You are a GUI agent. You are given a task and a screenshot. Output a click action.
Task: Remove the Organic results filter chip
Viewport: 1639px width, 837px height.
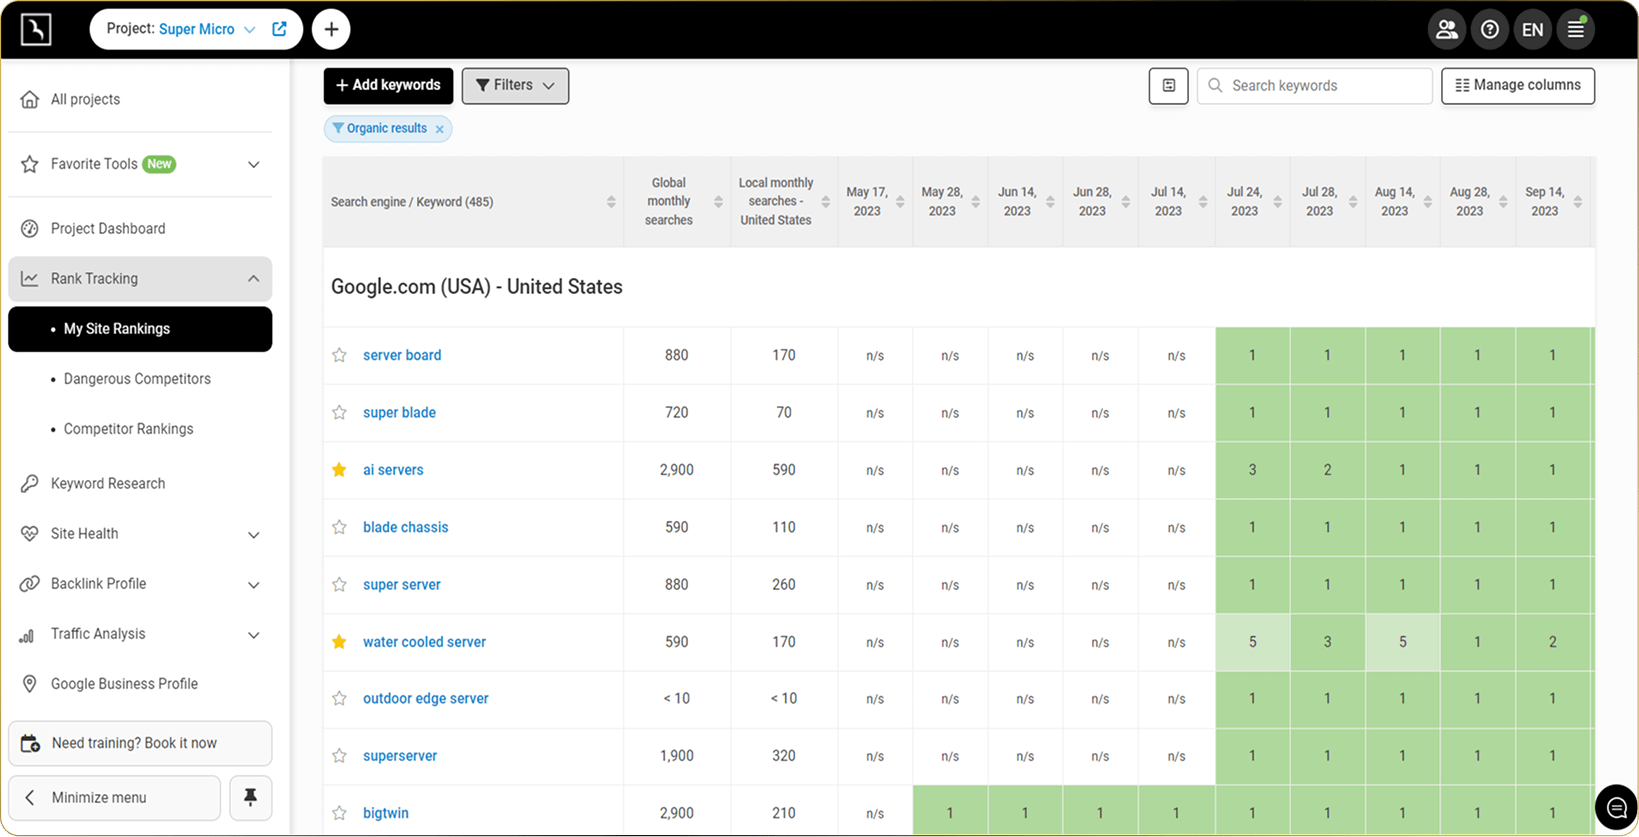pyautogui.click(x=440, y=129)
